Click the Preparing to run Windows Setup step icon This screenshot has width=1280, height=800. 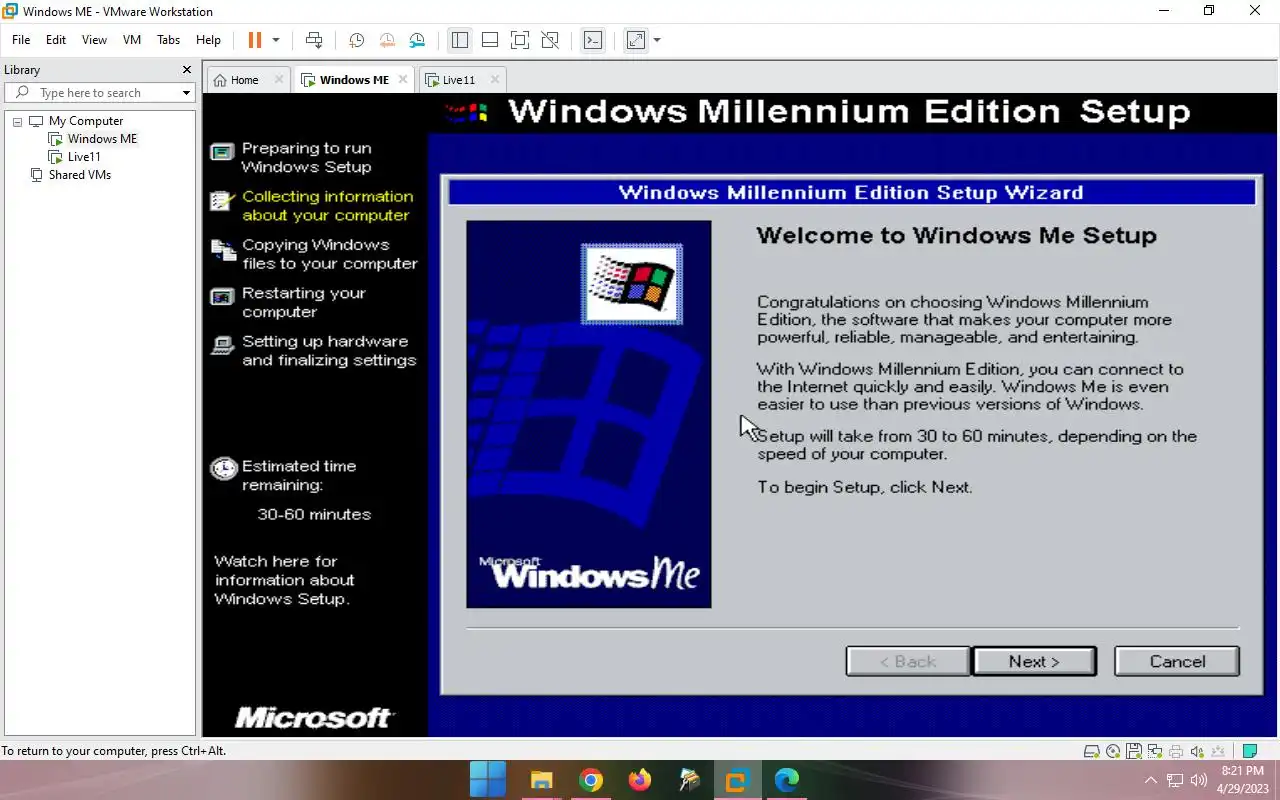(x=221, y=152)
